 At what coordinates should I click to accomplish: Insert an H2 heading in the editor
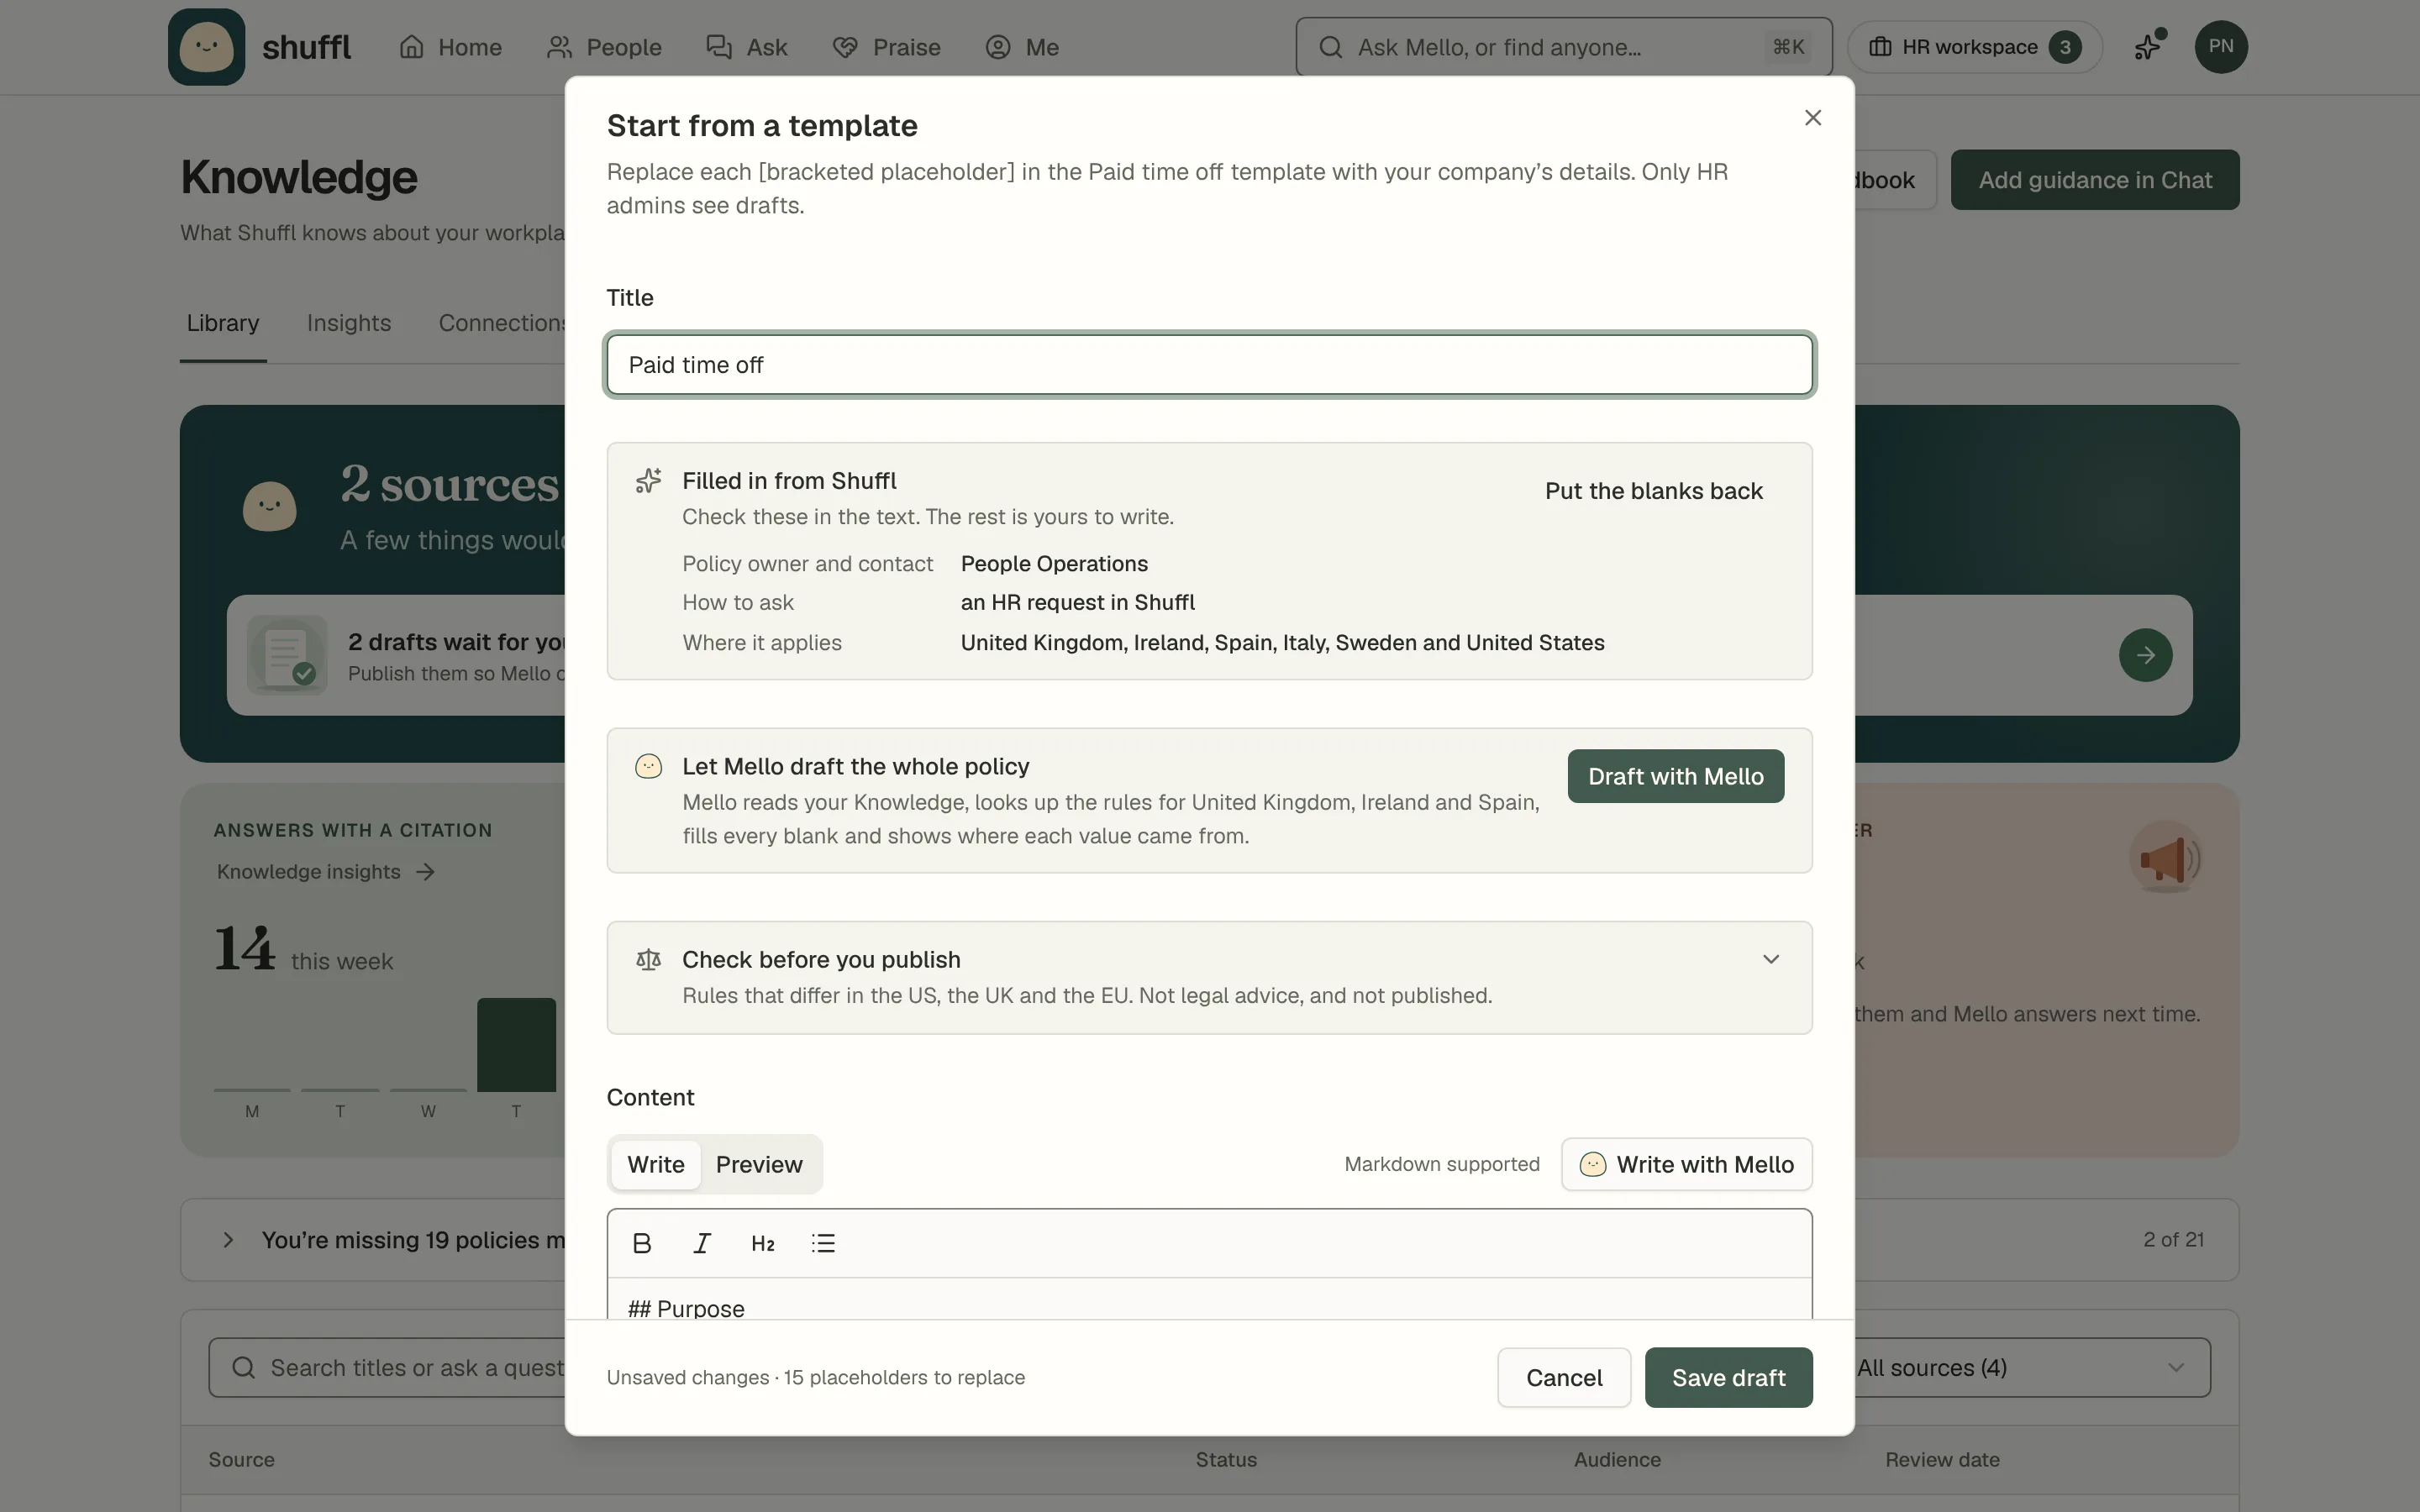pyautogui.click(x=763, y=1243)
